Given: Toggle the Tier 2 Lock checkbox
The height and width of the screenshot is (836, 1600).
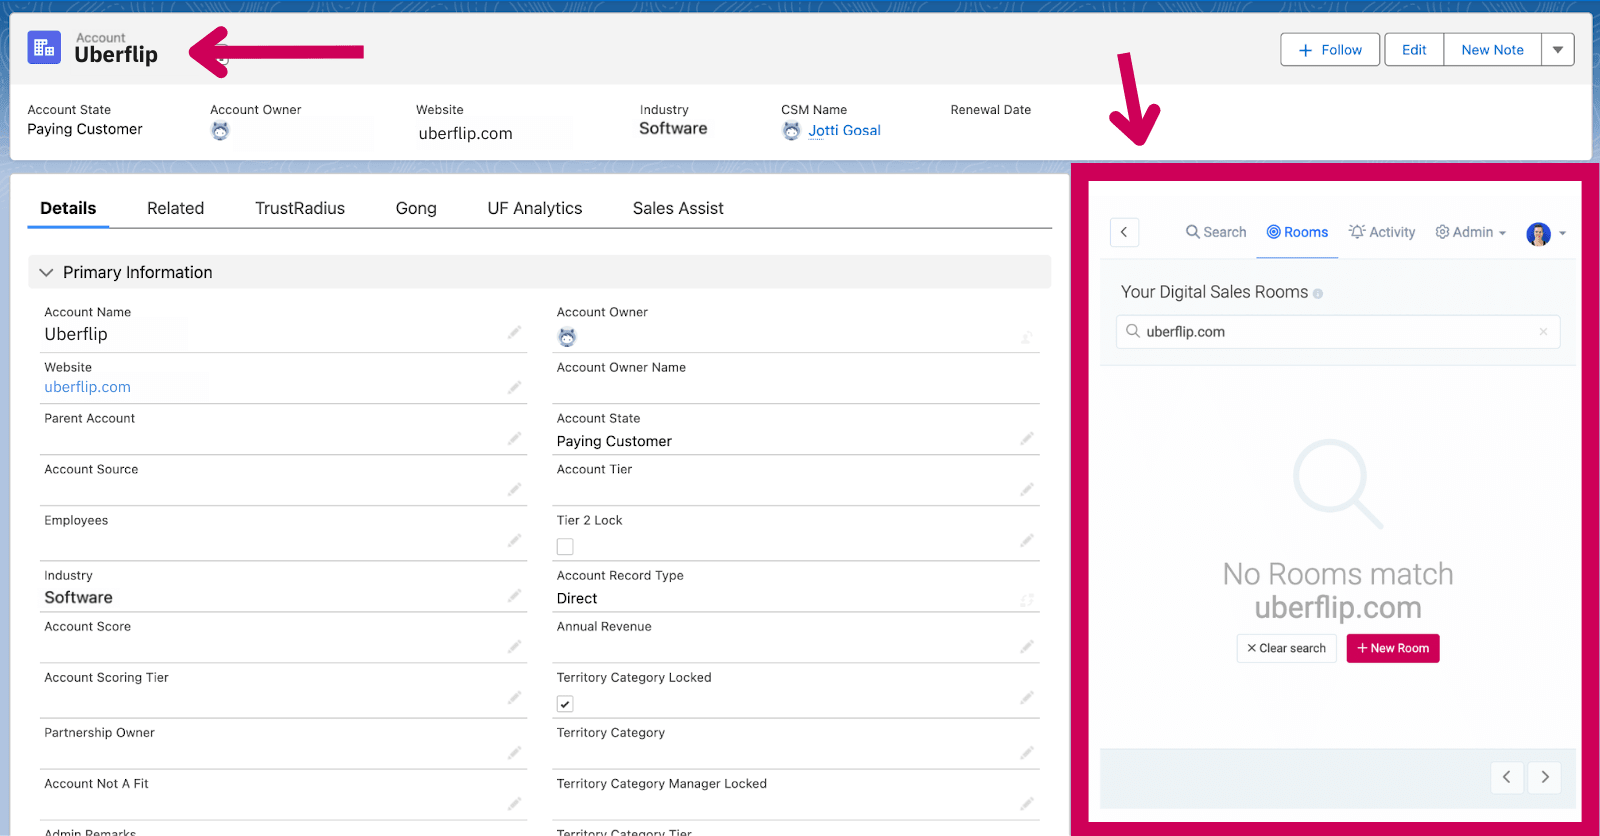Looking at the screenshot, I should click(x=565, y=546).
